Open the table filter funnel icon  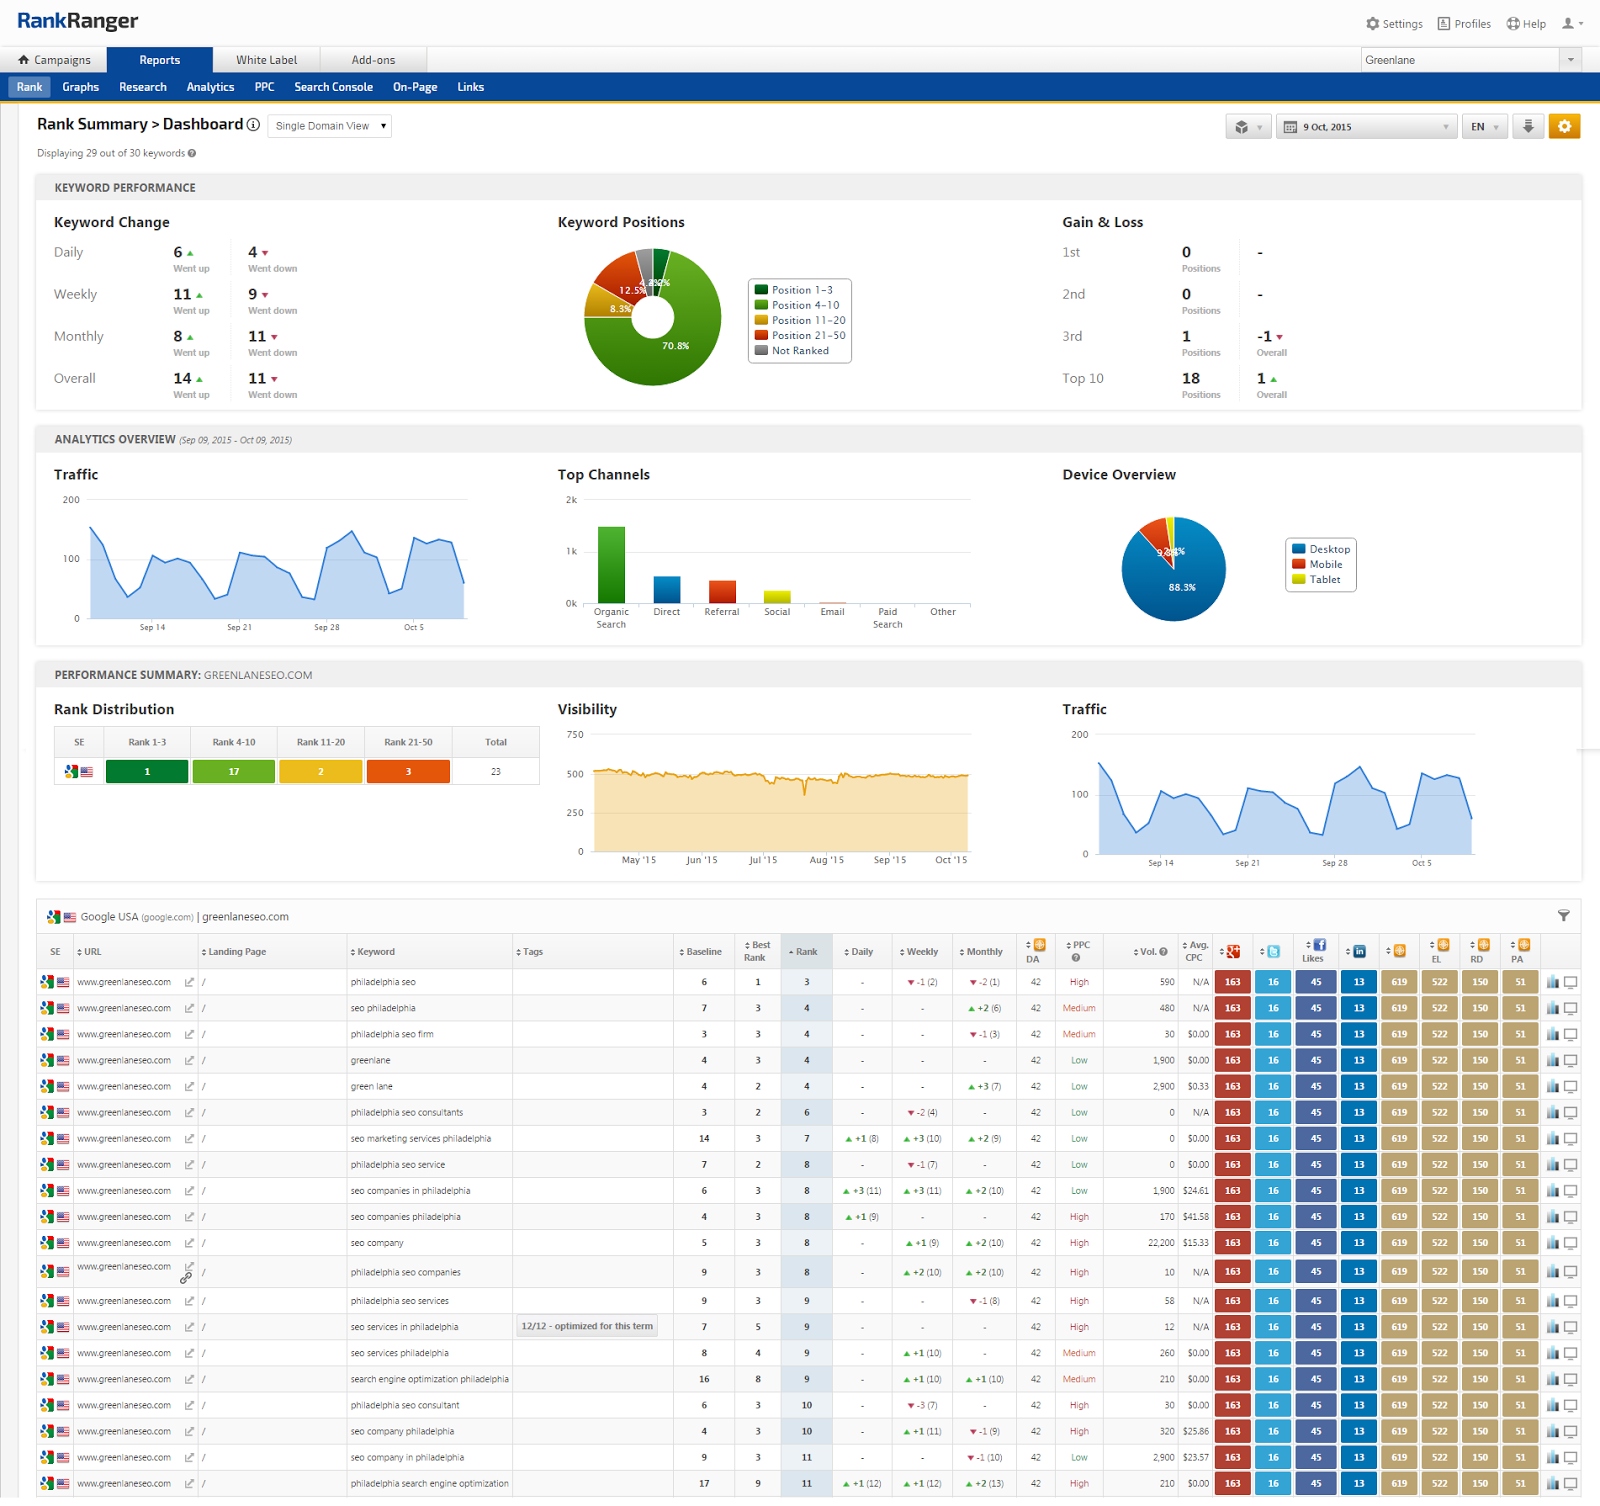(1563, 916)
